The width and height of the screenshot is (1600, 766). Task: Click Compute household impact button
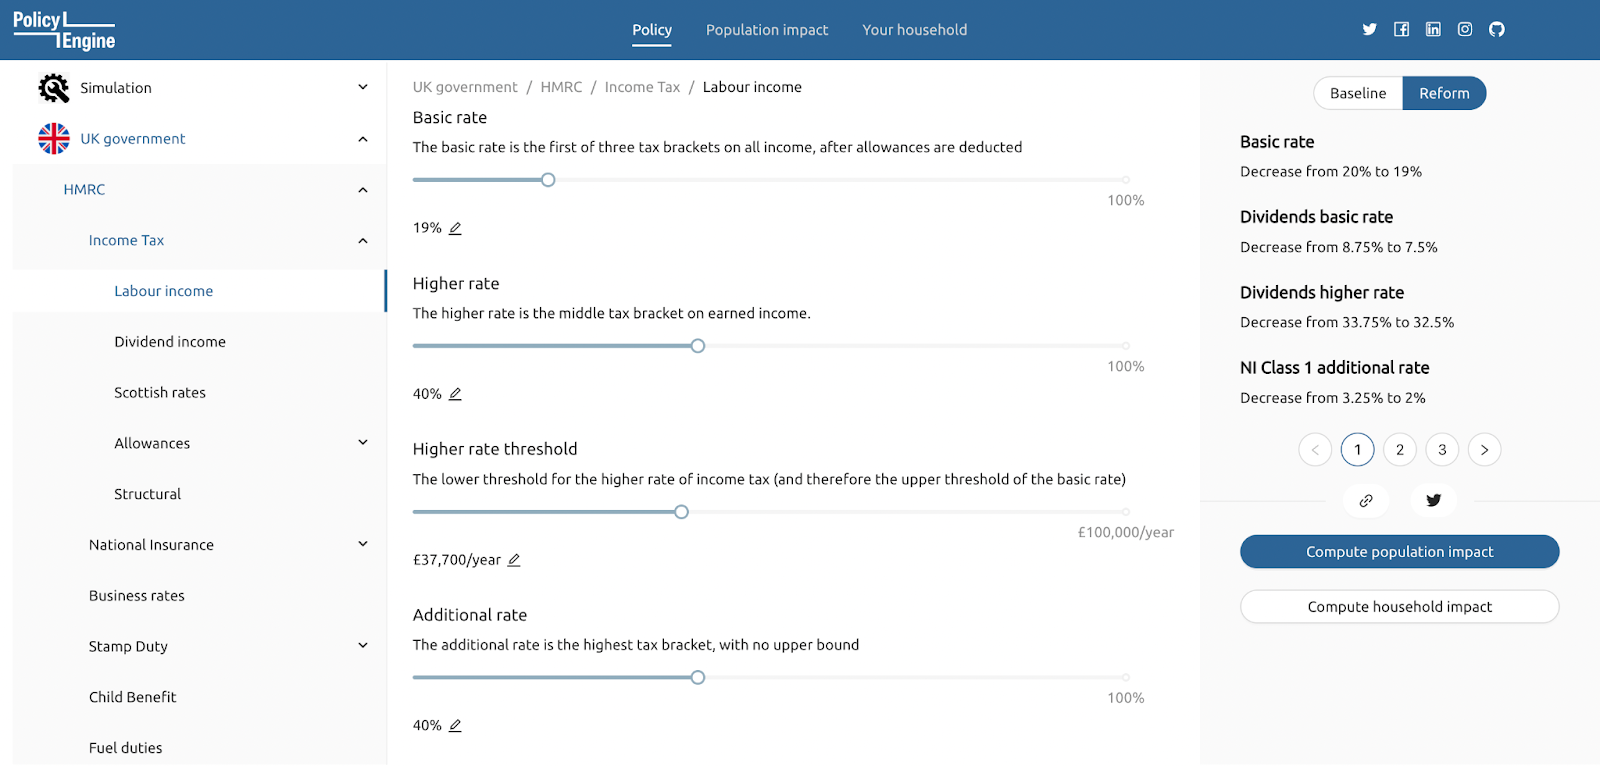1399,607
